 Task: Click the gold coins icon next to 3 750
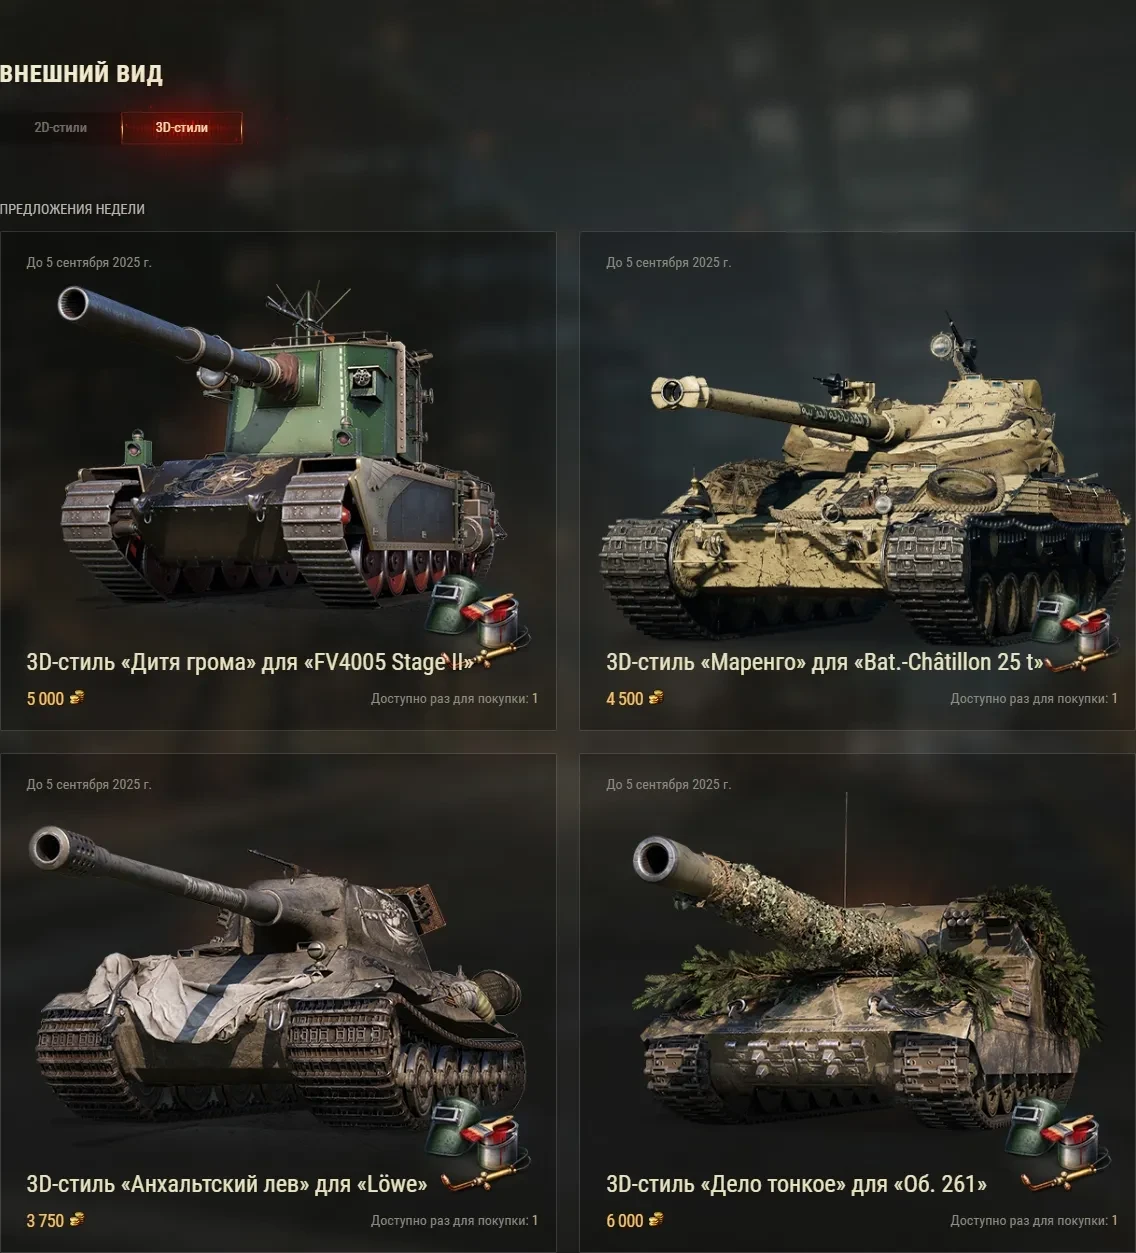76,1220
